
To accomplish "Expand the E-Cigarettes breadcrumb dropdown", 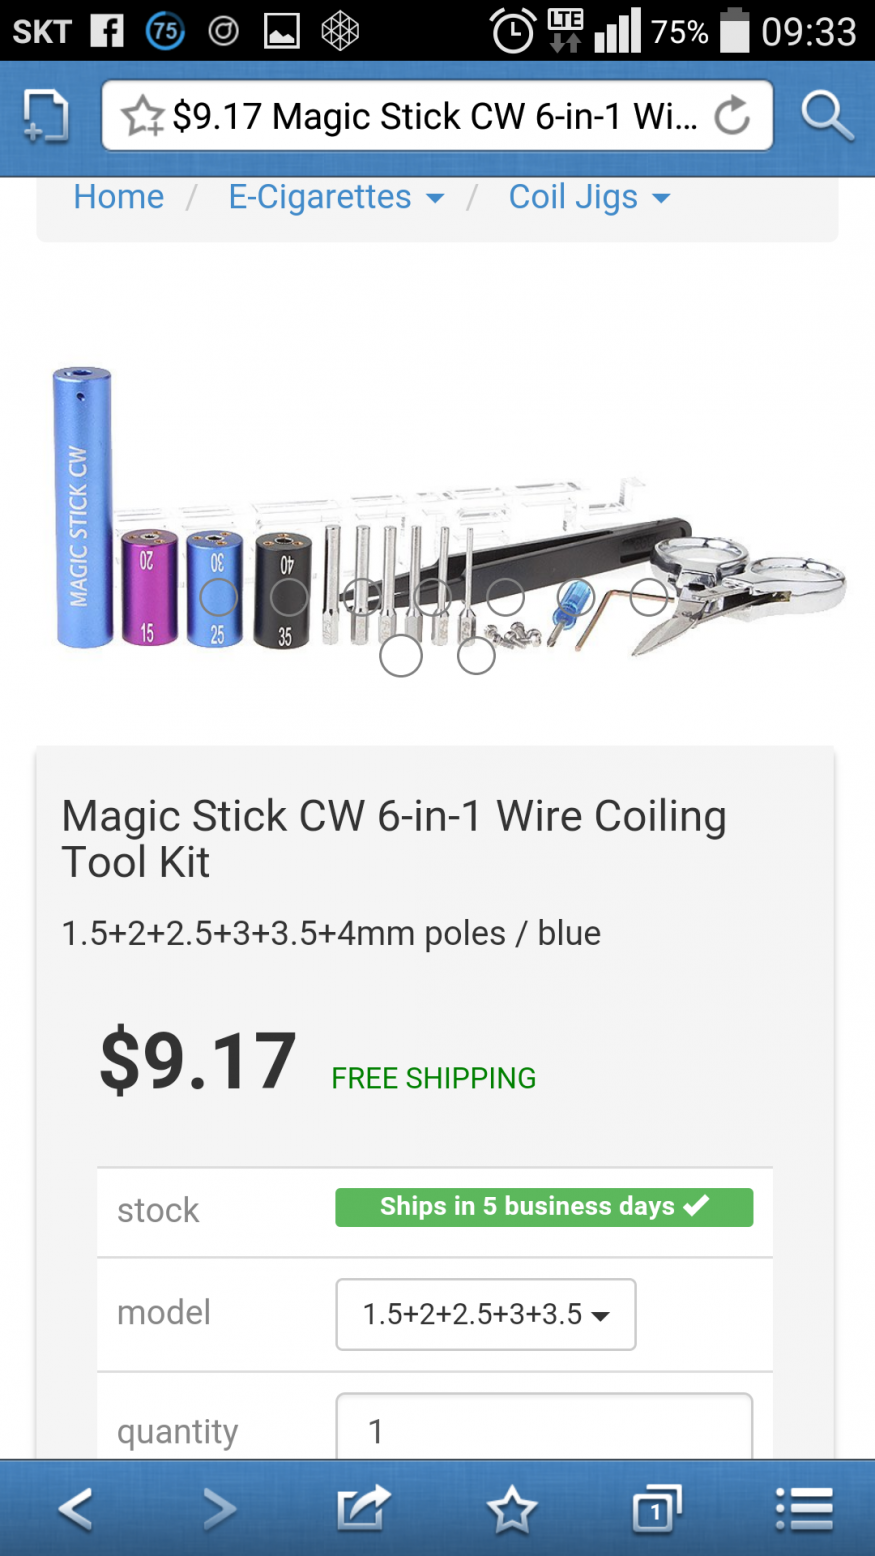I will point(336,197).
